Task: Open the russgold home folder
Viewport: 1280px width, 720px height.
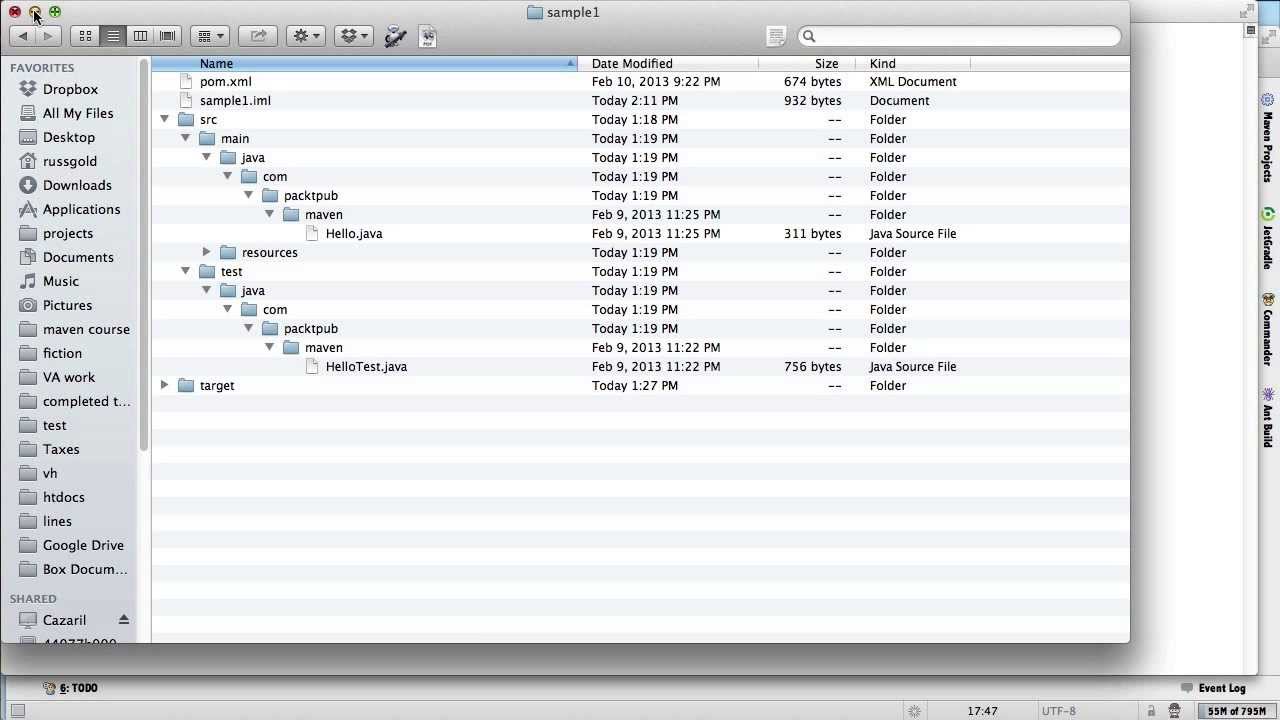Action: 70,161
